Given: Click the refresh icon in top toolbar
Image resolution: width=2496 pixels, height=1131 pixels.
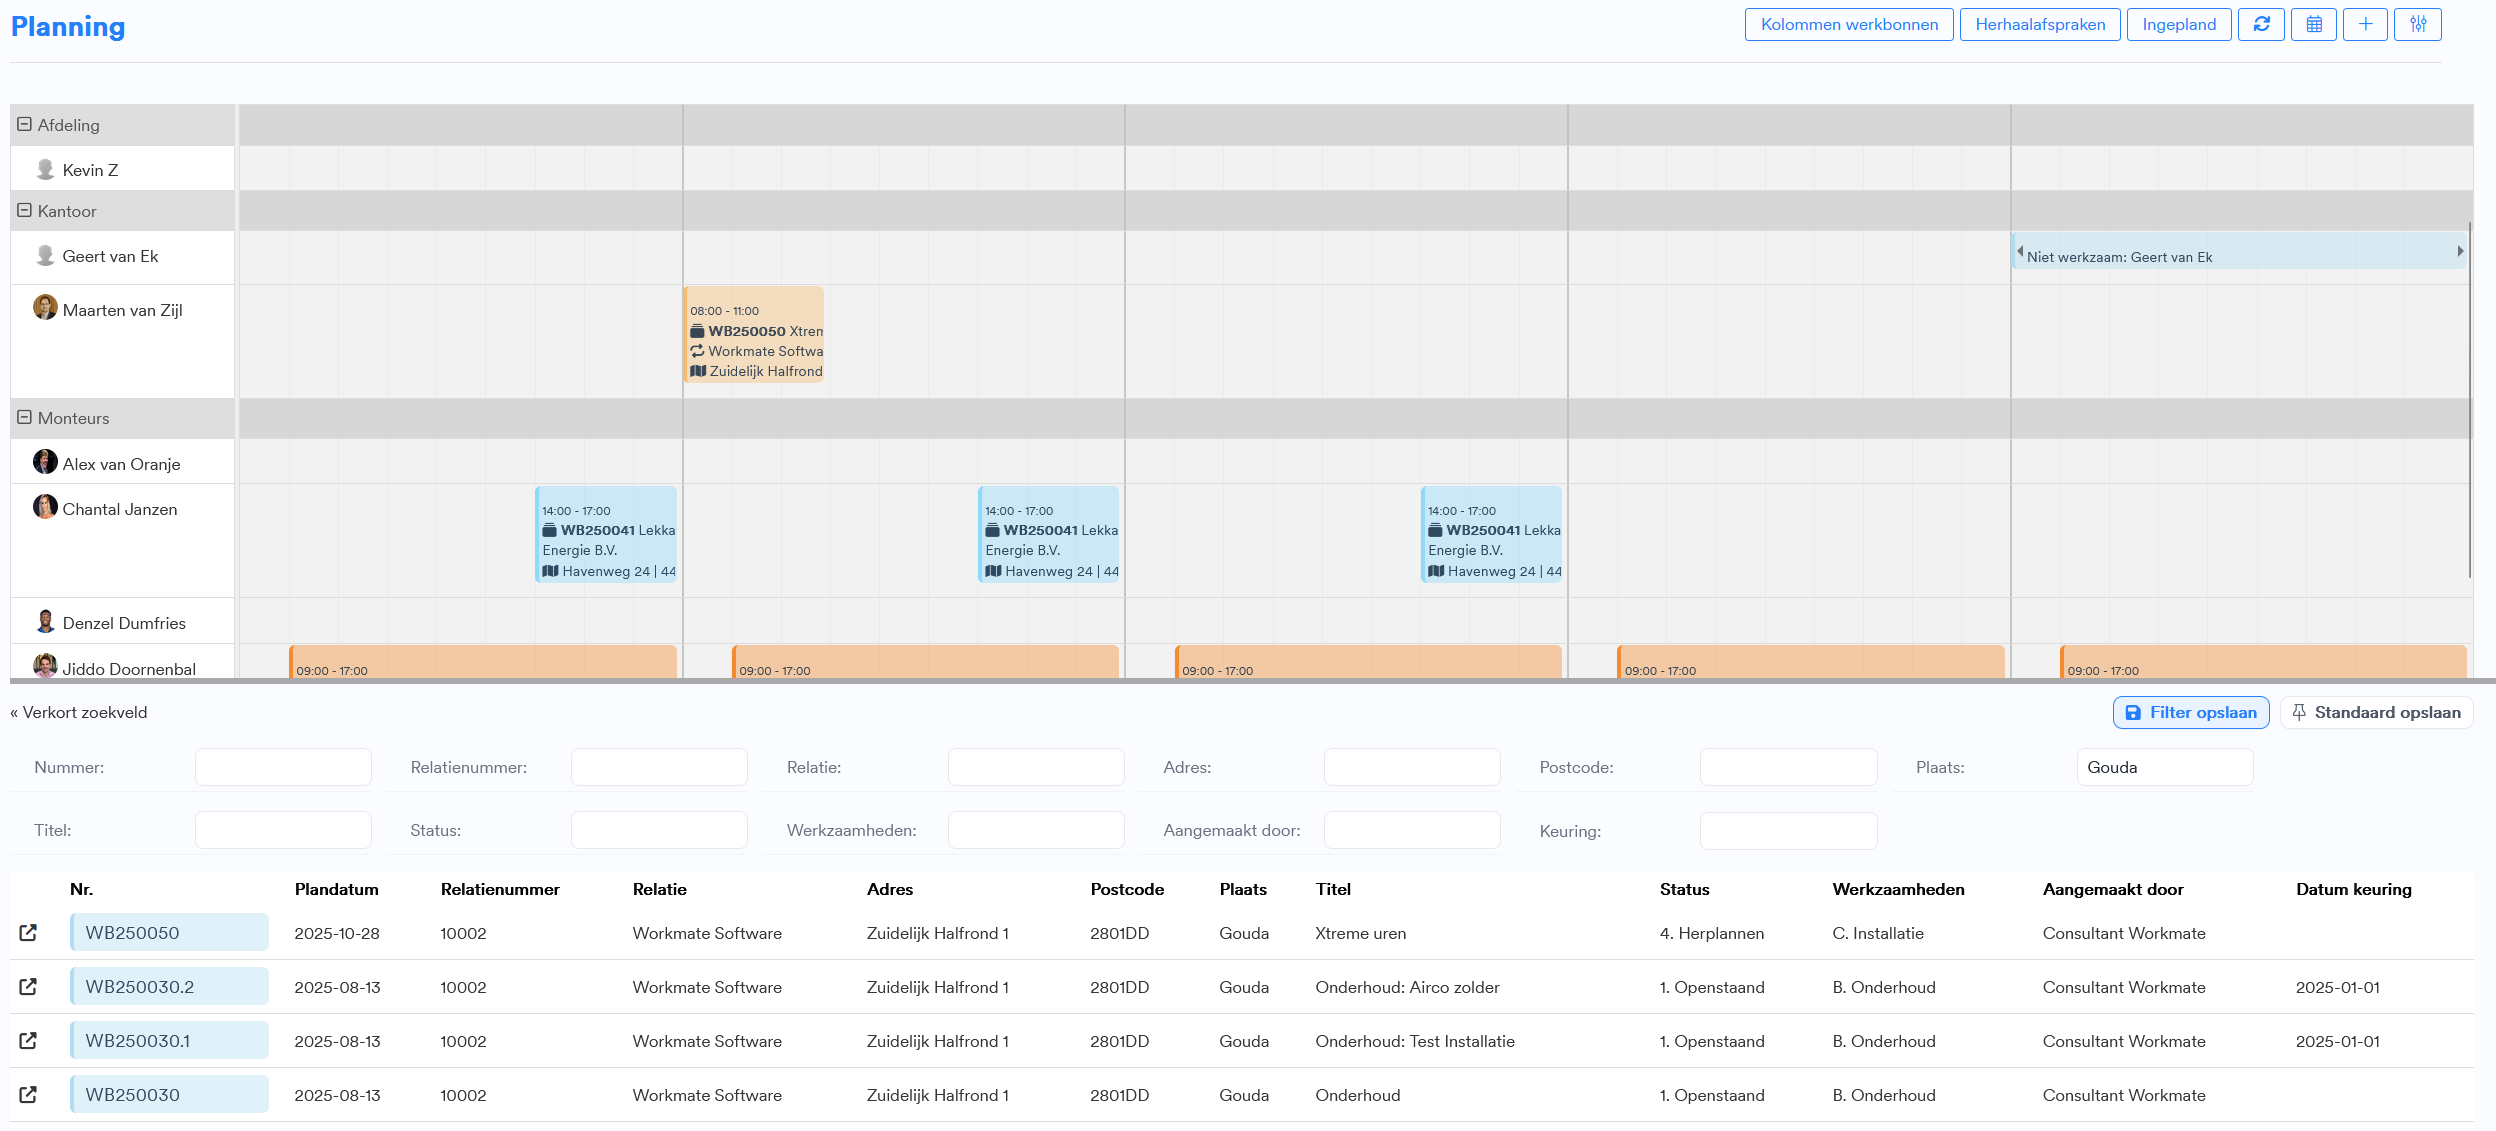Looking at the screenshot, I should (x=2261, y=24).
